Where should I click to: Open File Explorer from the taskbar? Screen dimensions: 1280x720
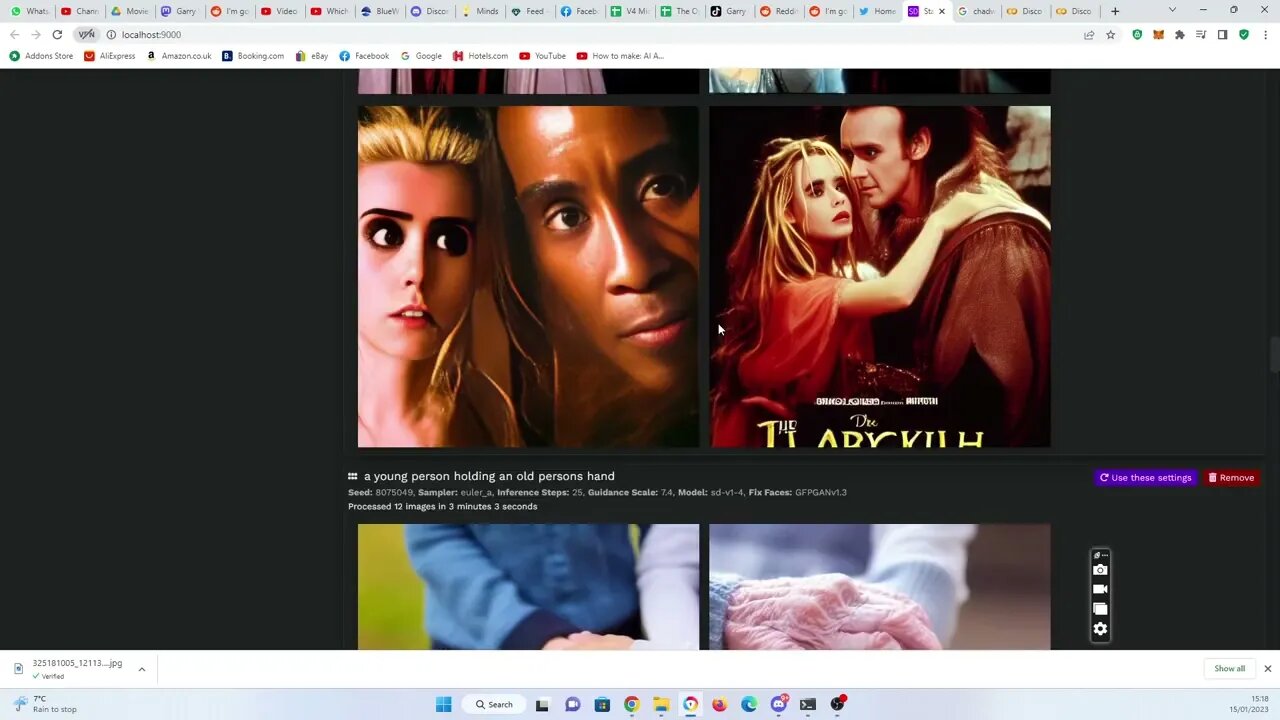pyautogui.click(x=661, y=704)
